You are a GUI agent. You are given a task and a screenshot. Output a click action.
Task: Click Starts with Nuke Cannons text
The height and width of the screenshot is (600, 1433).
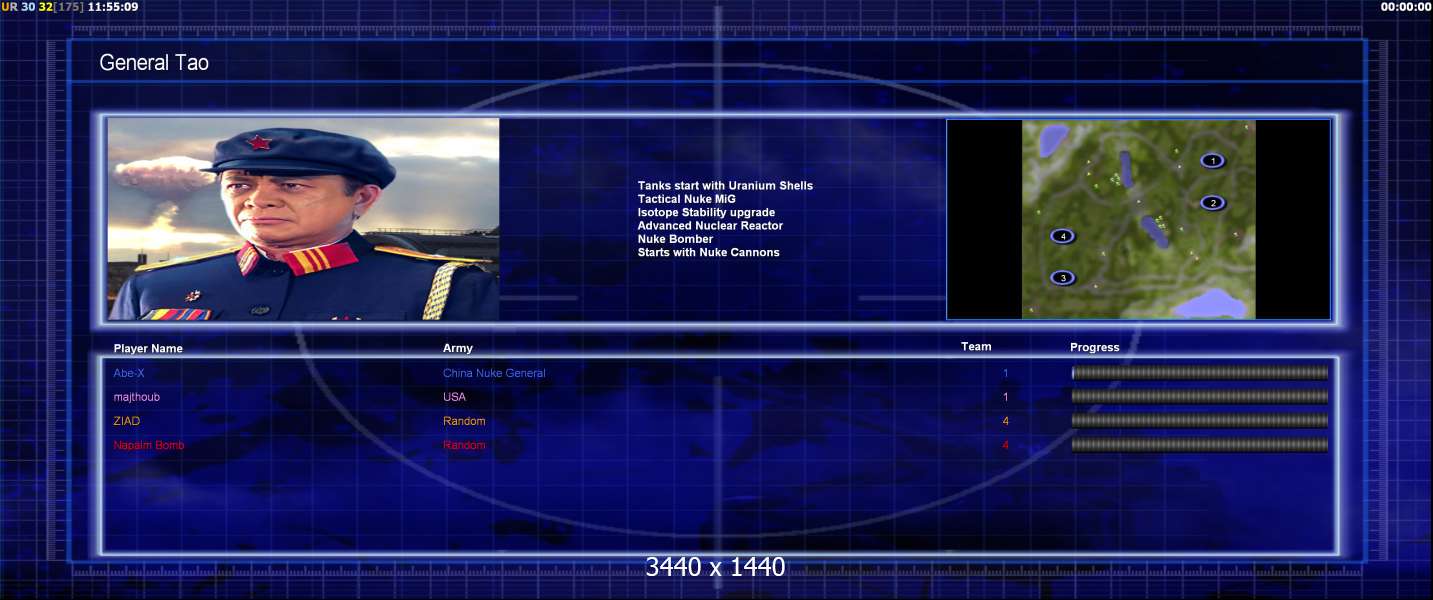point(708,252)
